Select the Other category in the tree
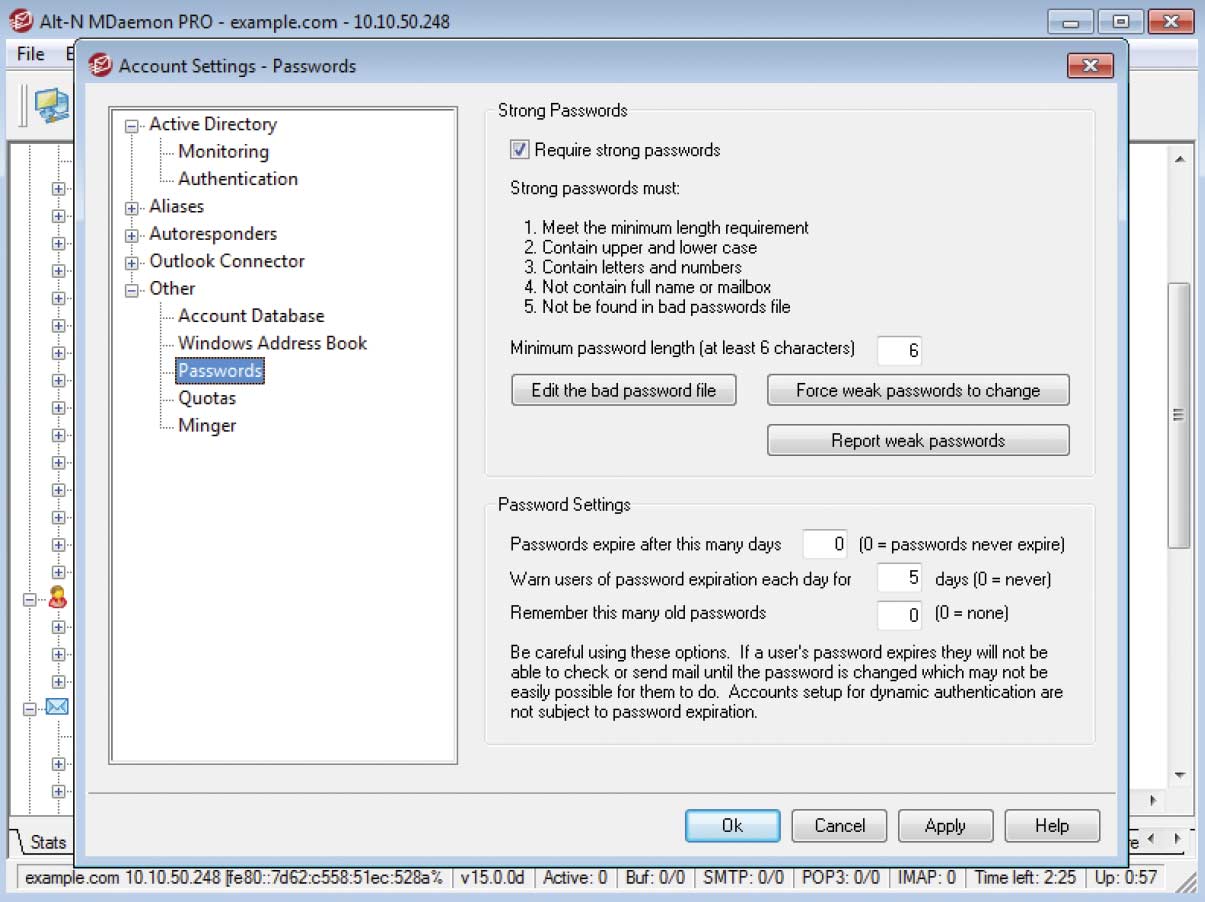Viewport: 1205px width, 902px height. [x=172, y=288]
